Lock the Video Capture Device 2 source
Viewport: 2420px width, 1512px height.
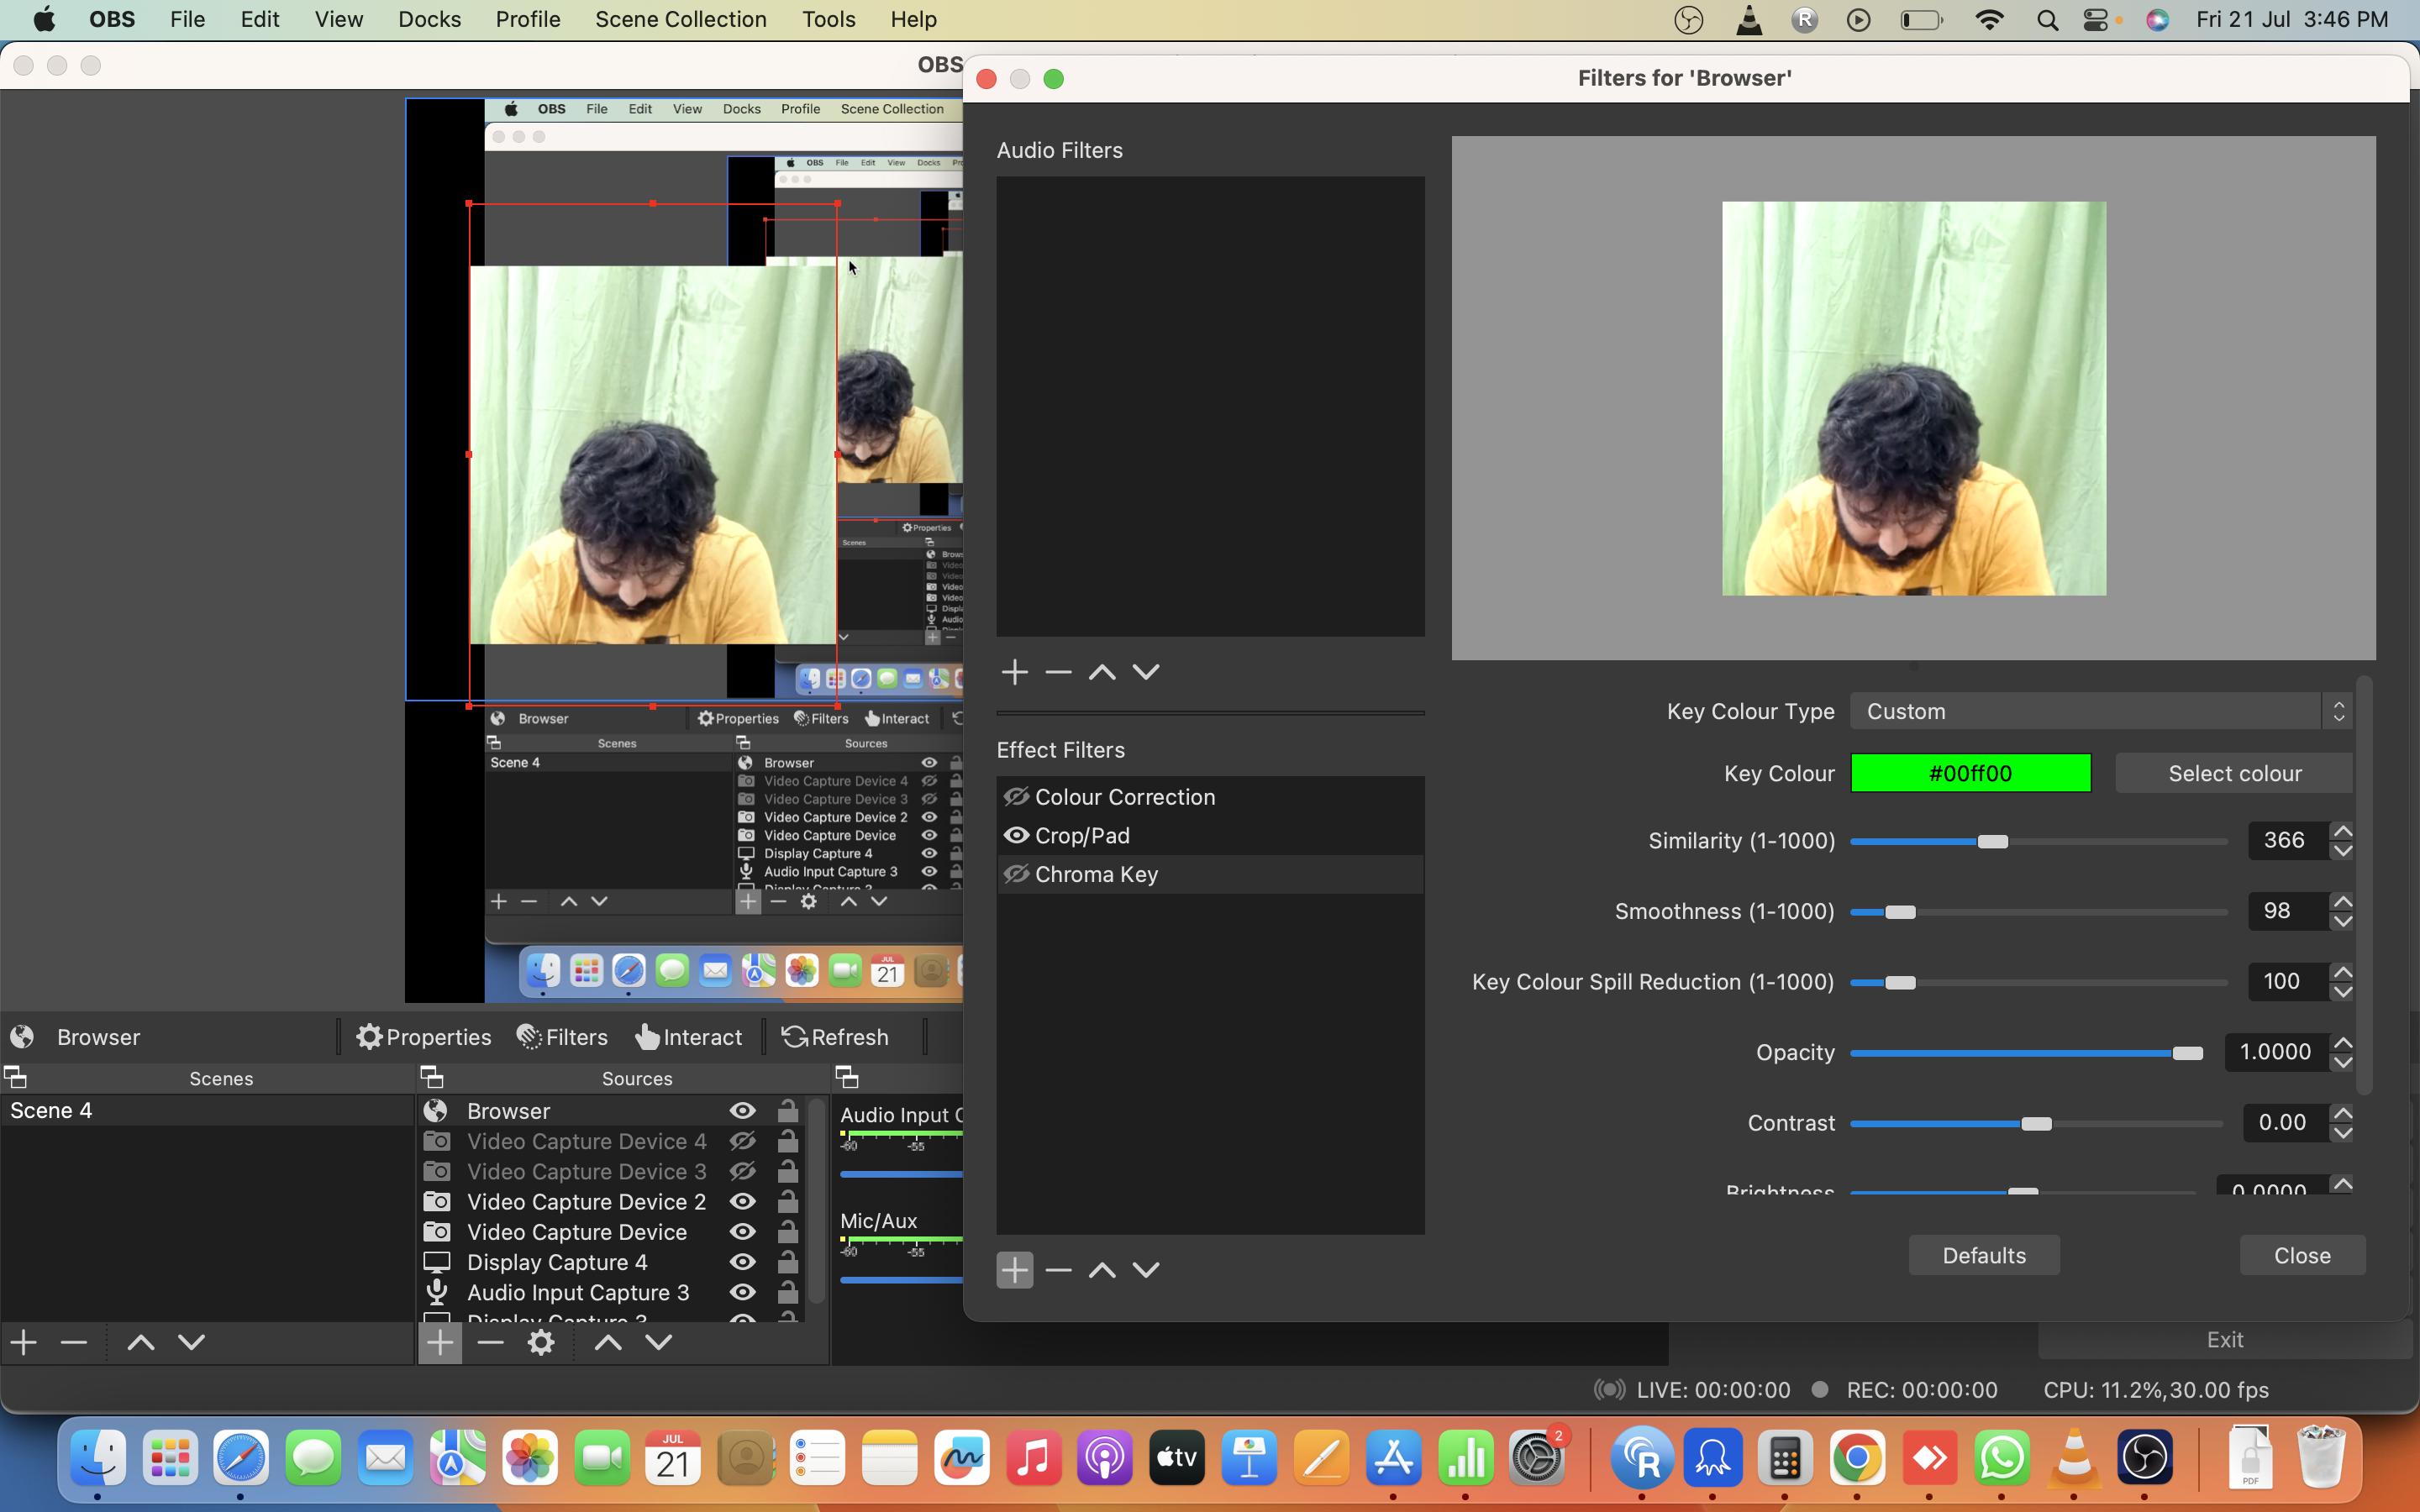788,1201
